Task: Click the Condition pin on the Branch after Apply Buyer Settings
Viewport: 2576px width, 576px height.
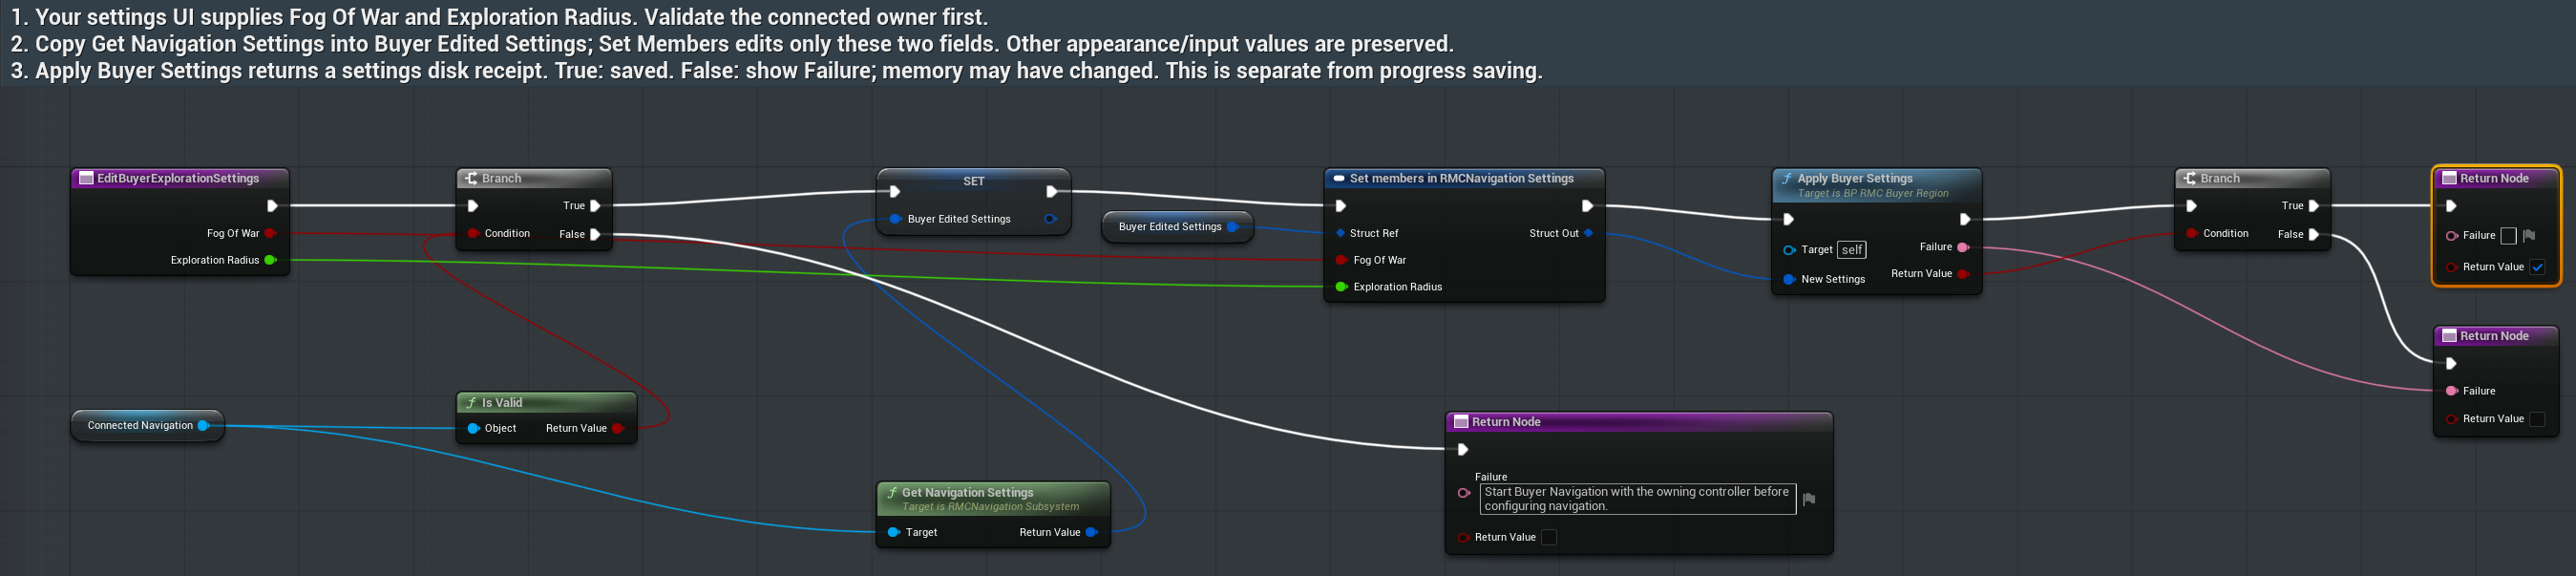Action: (2192, 233)
